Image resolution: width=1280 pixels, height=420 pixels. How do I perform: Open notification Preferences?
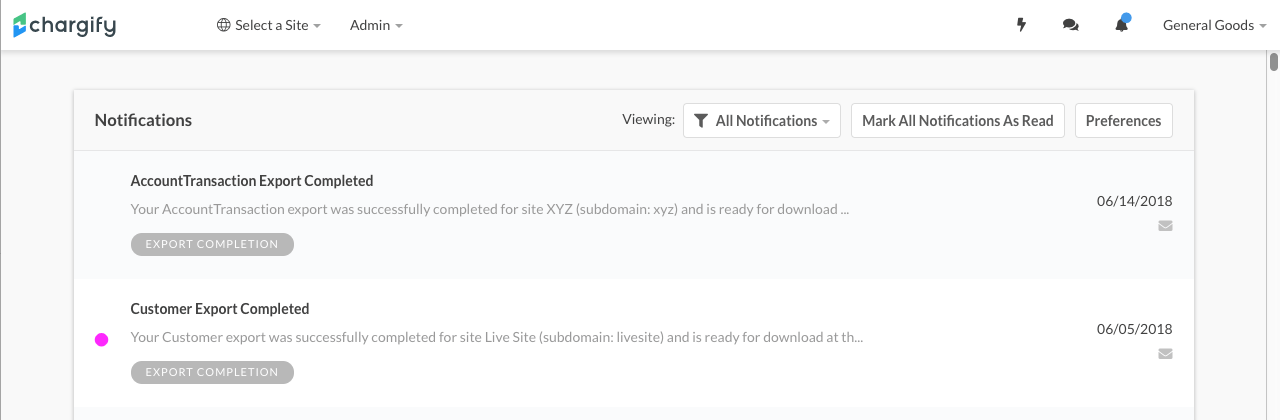(1123, 121)
